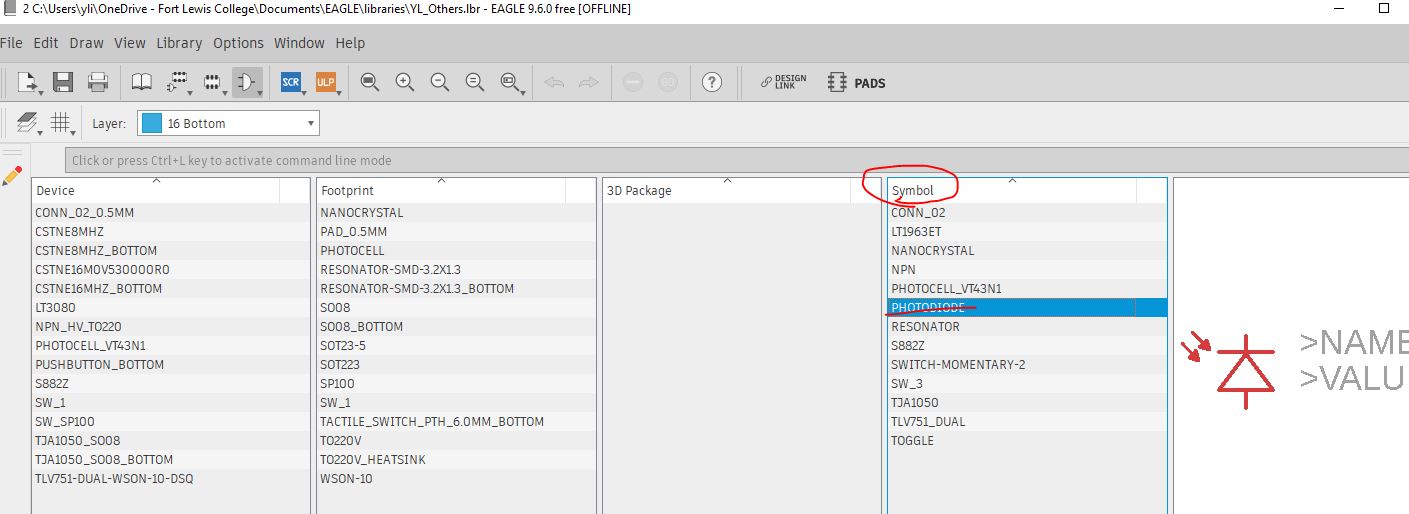Select the Symbol editor gate icon

click(x=246, y=82)
